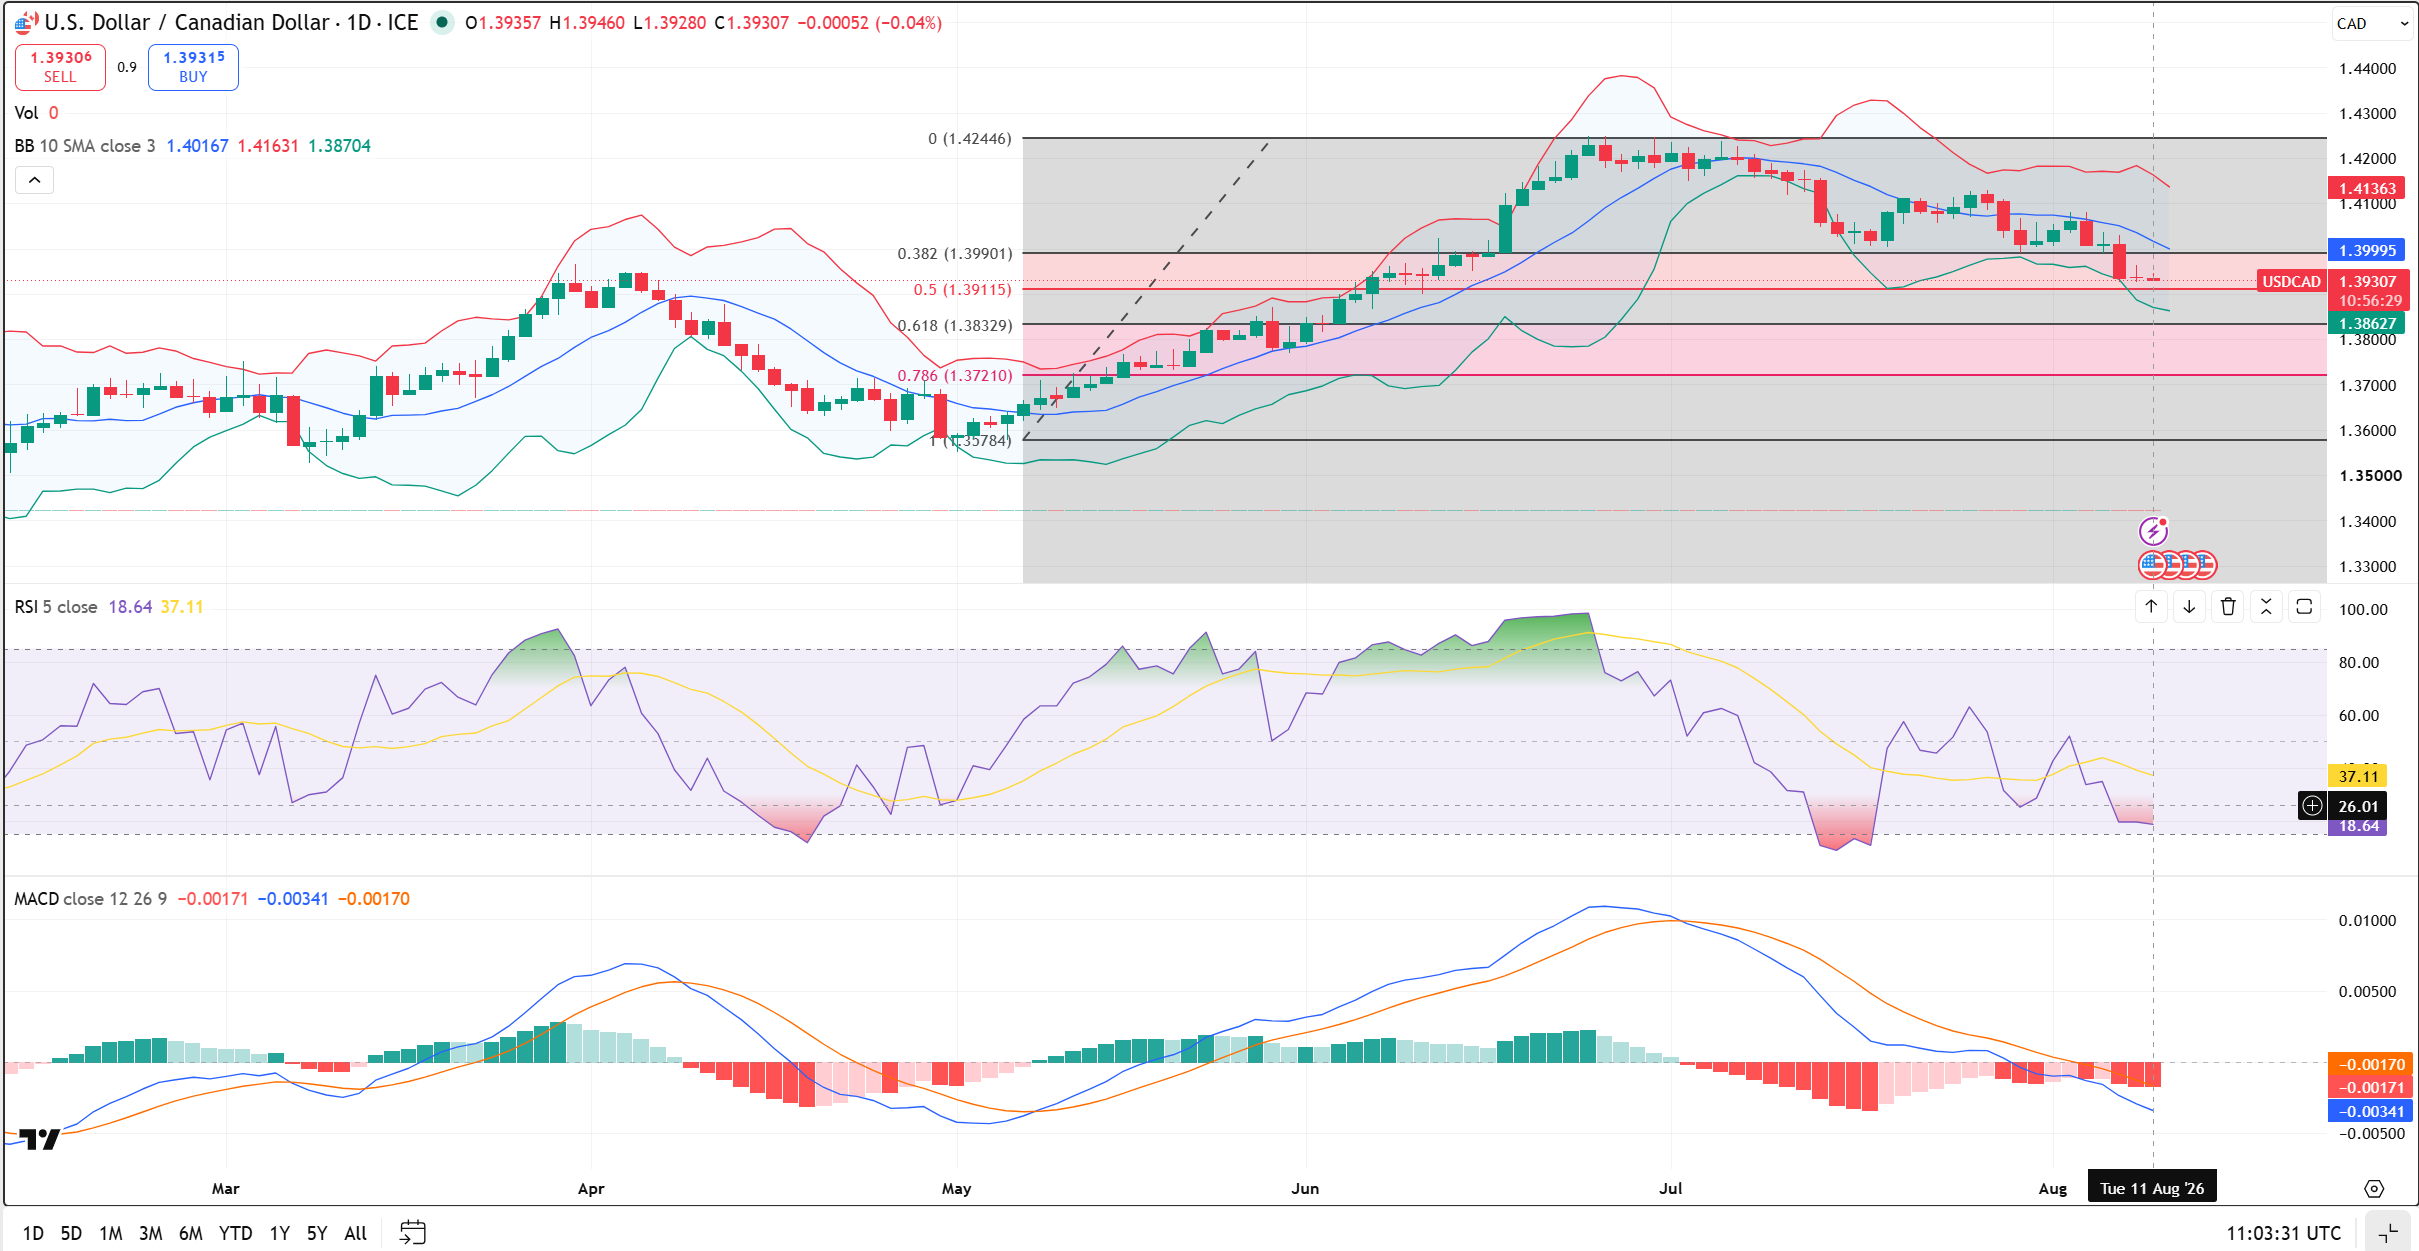Click the USD/CAD flag symbol icon

[26, 22]
